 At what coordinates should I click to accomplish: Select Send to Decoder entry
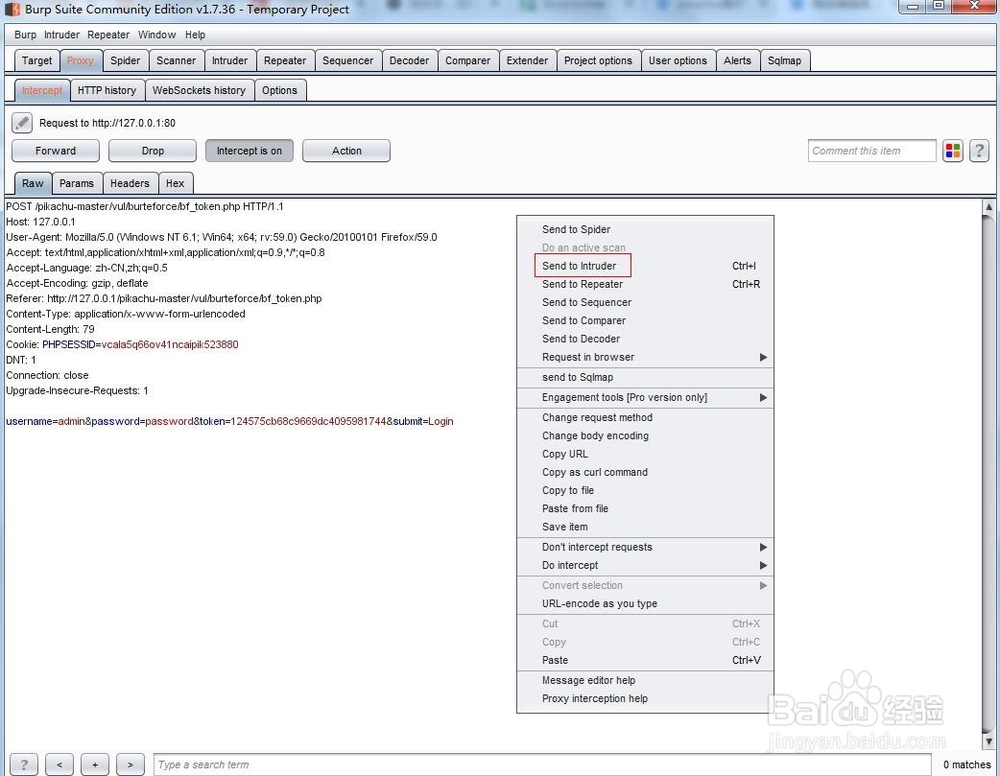pyautogui.click(x=645, y=339)
